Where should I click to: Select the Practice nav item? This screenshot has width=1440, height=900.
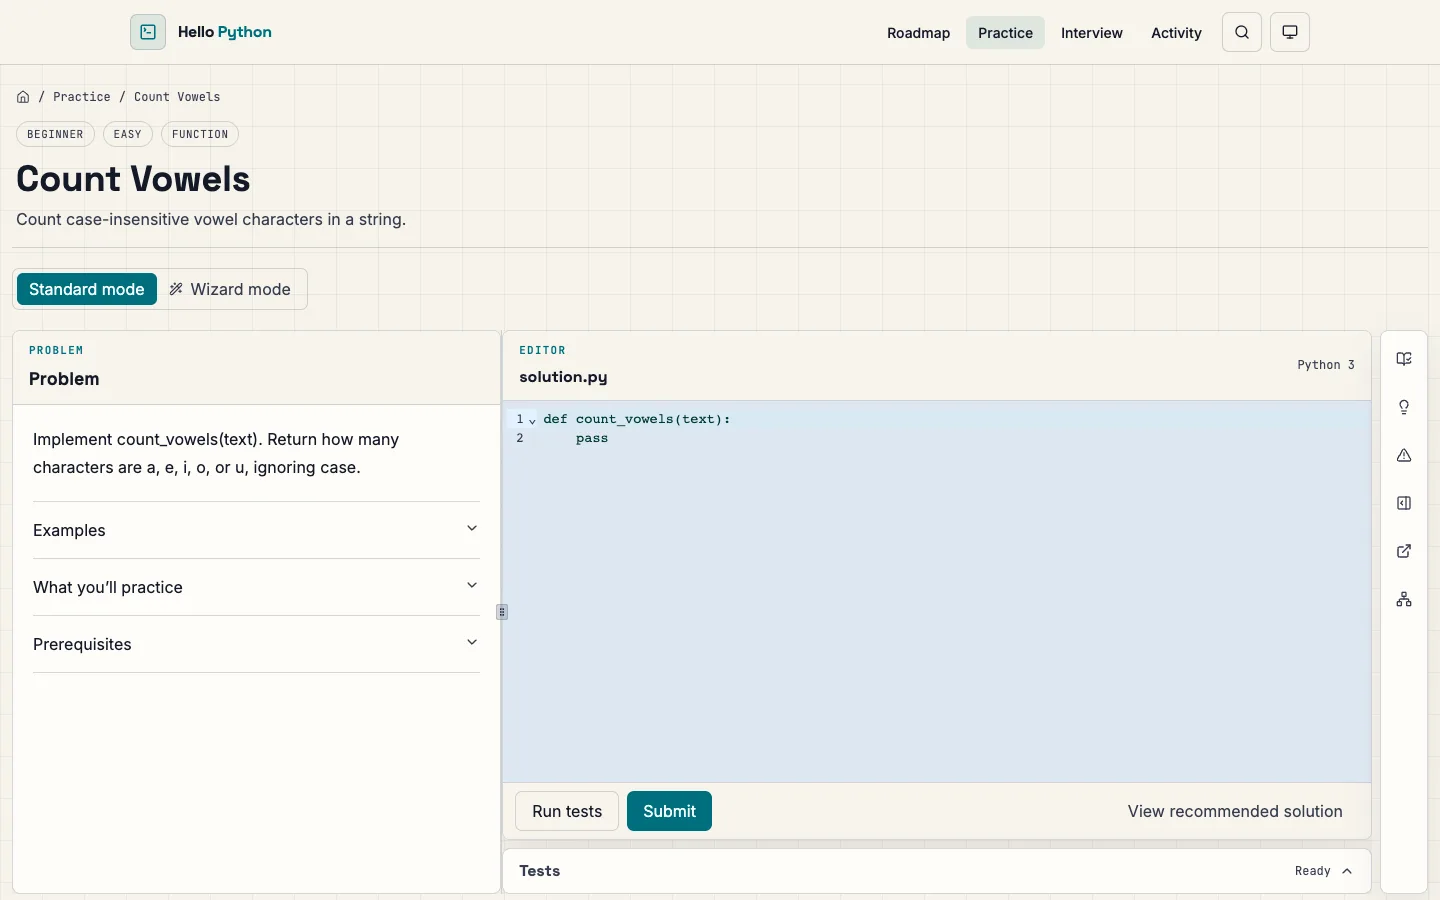pyautogui.click(x=1005, y=33)
